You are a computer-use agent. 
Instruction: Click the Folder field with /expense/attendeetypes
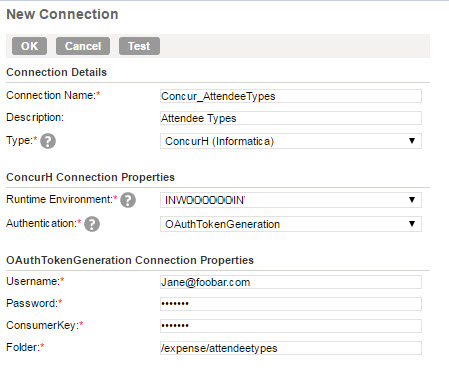tap(291, 348)
